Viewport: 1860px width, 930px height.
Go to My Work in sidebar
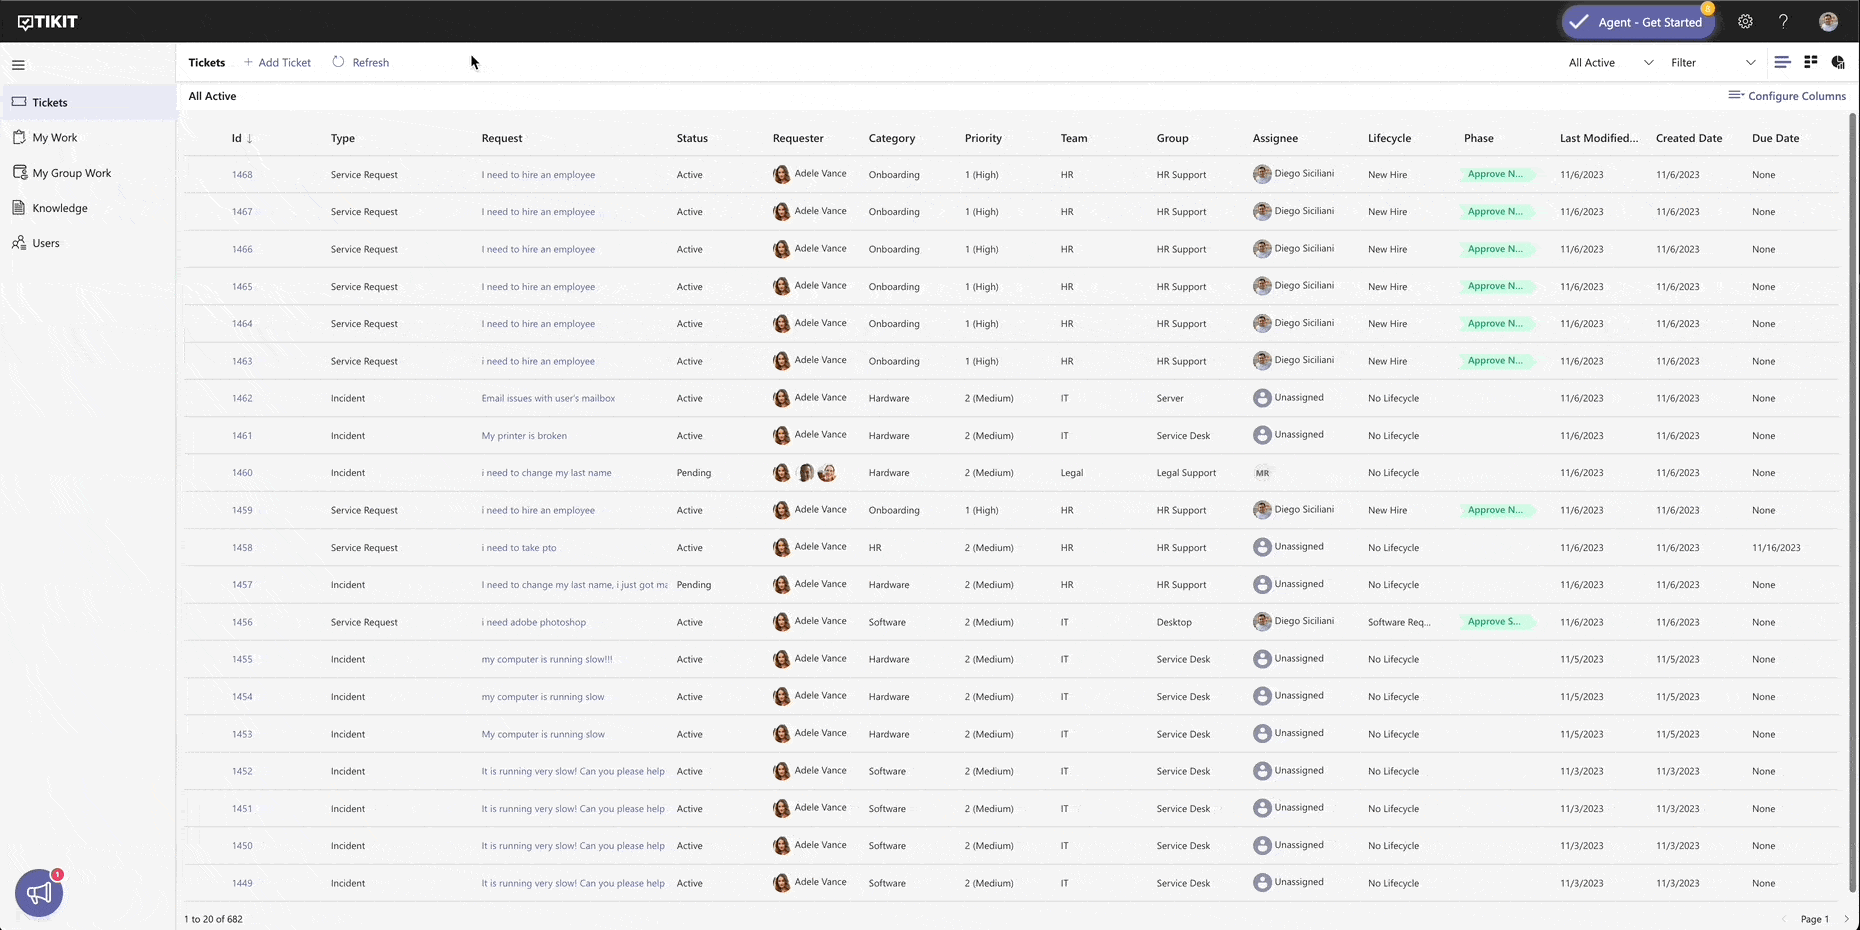pyautogui.click(x=54, y=138)
